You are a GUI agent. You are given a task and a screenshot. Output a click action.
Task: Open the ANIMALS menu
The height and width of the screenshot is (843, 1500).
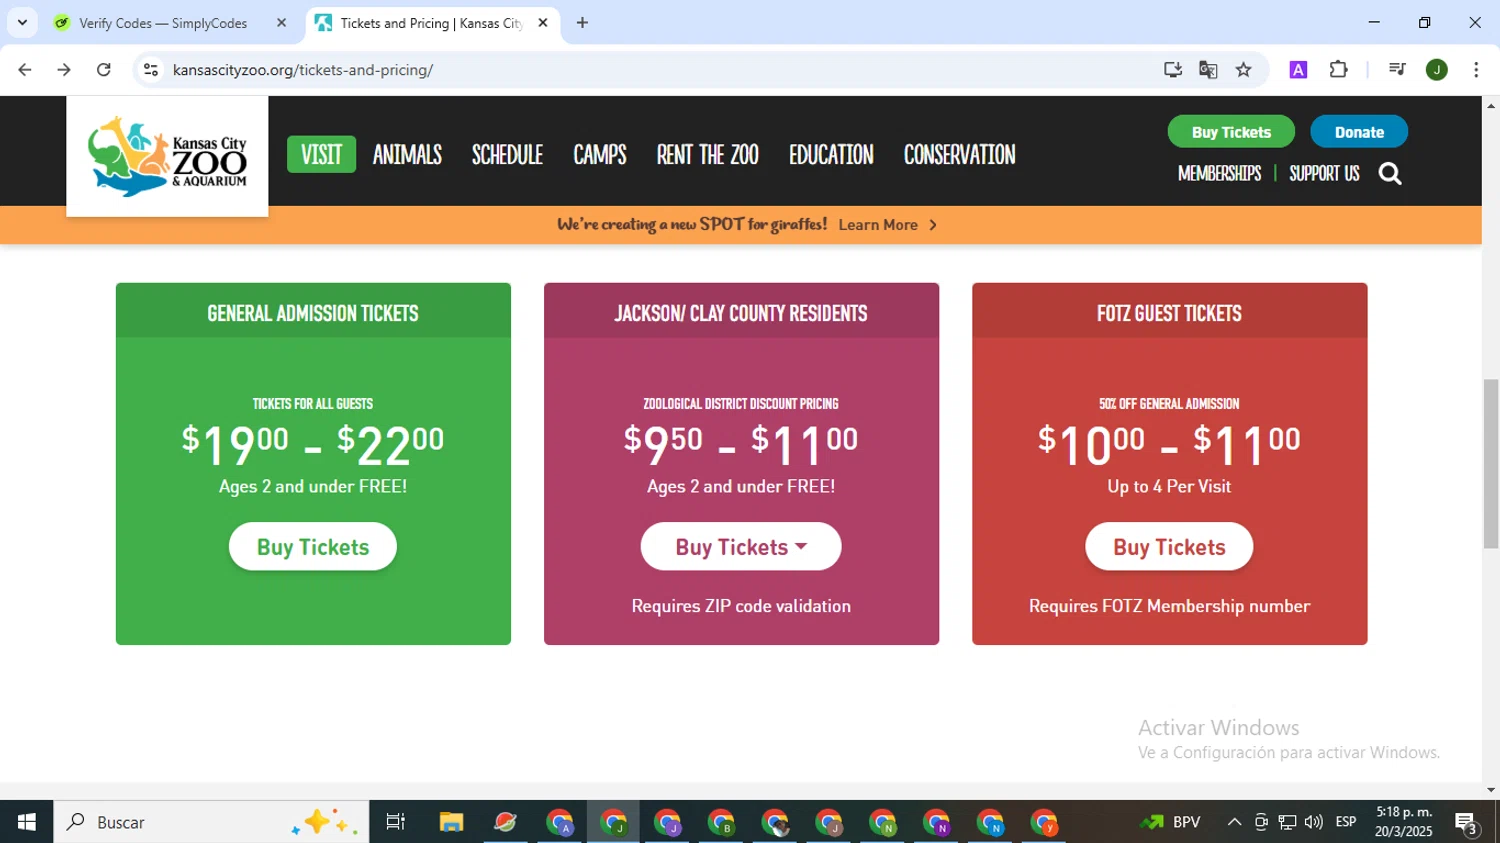point(407,154)
